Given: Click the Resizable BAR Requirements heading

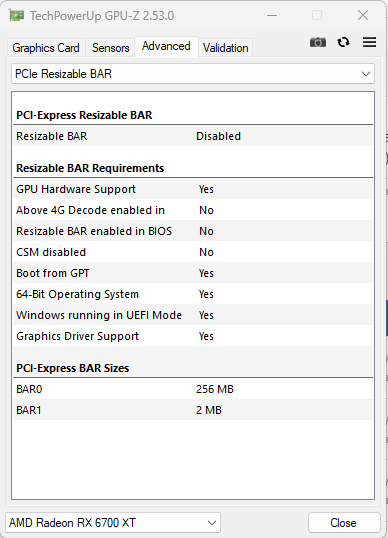Looking at the screenshot, I should click(90, 168).
